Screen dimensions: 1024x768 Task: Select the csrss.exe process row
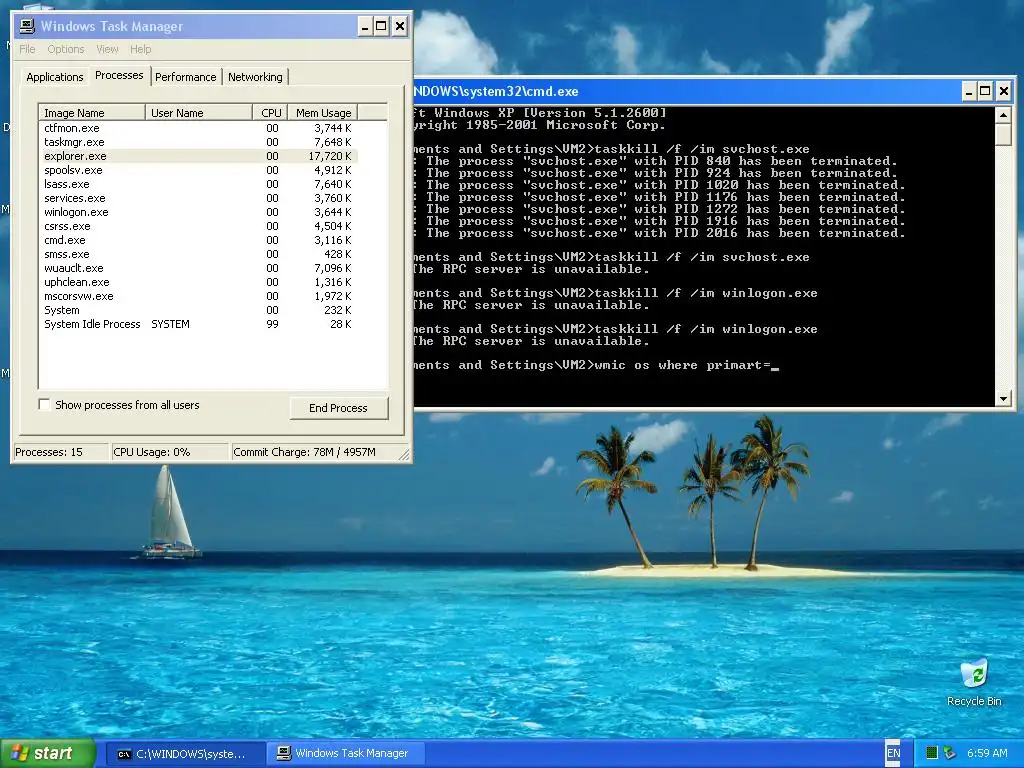pos(199,226)
